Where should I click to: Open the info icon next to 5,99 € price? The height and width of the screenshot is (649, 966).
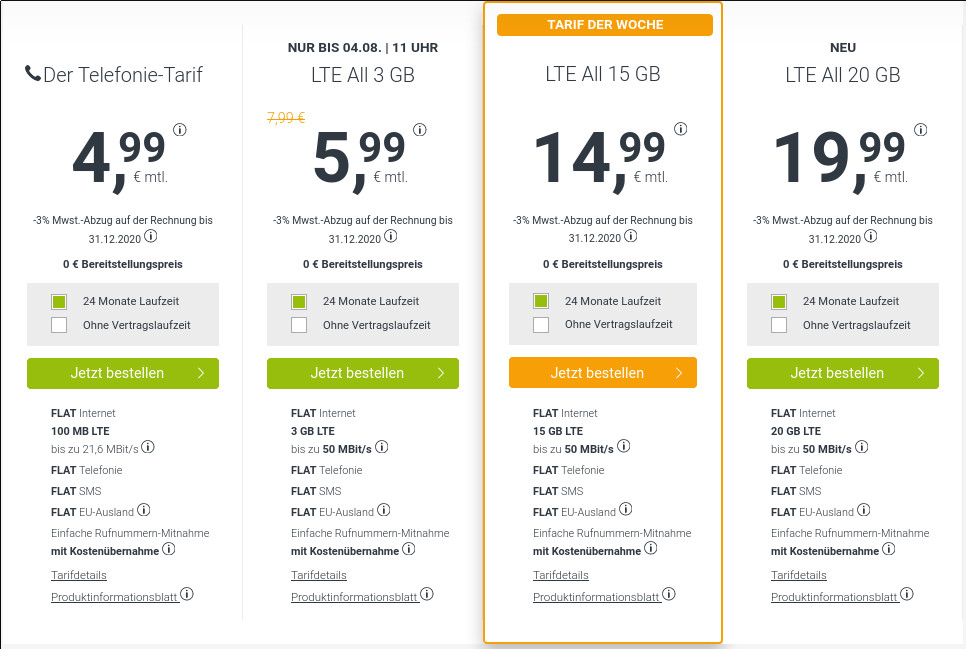click(420, 129)
